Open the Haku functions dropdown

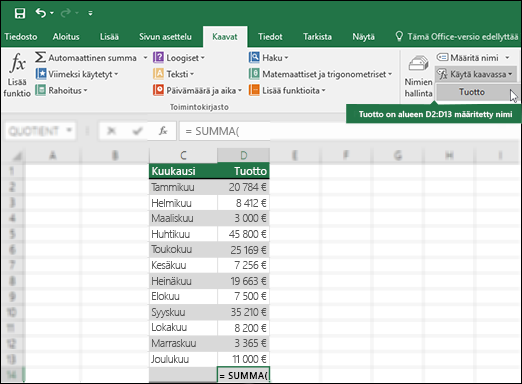[x=269, y=58]
